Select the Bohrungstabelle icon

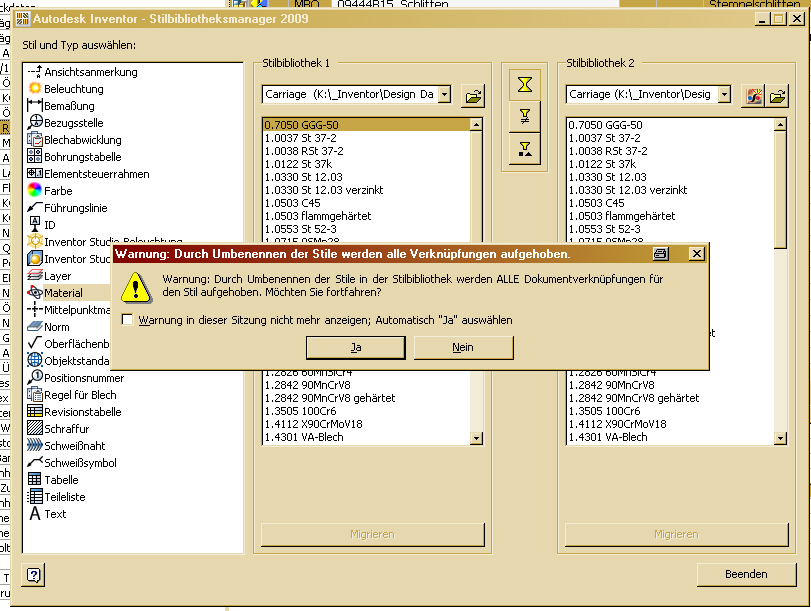click(35, 156)
